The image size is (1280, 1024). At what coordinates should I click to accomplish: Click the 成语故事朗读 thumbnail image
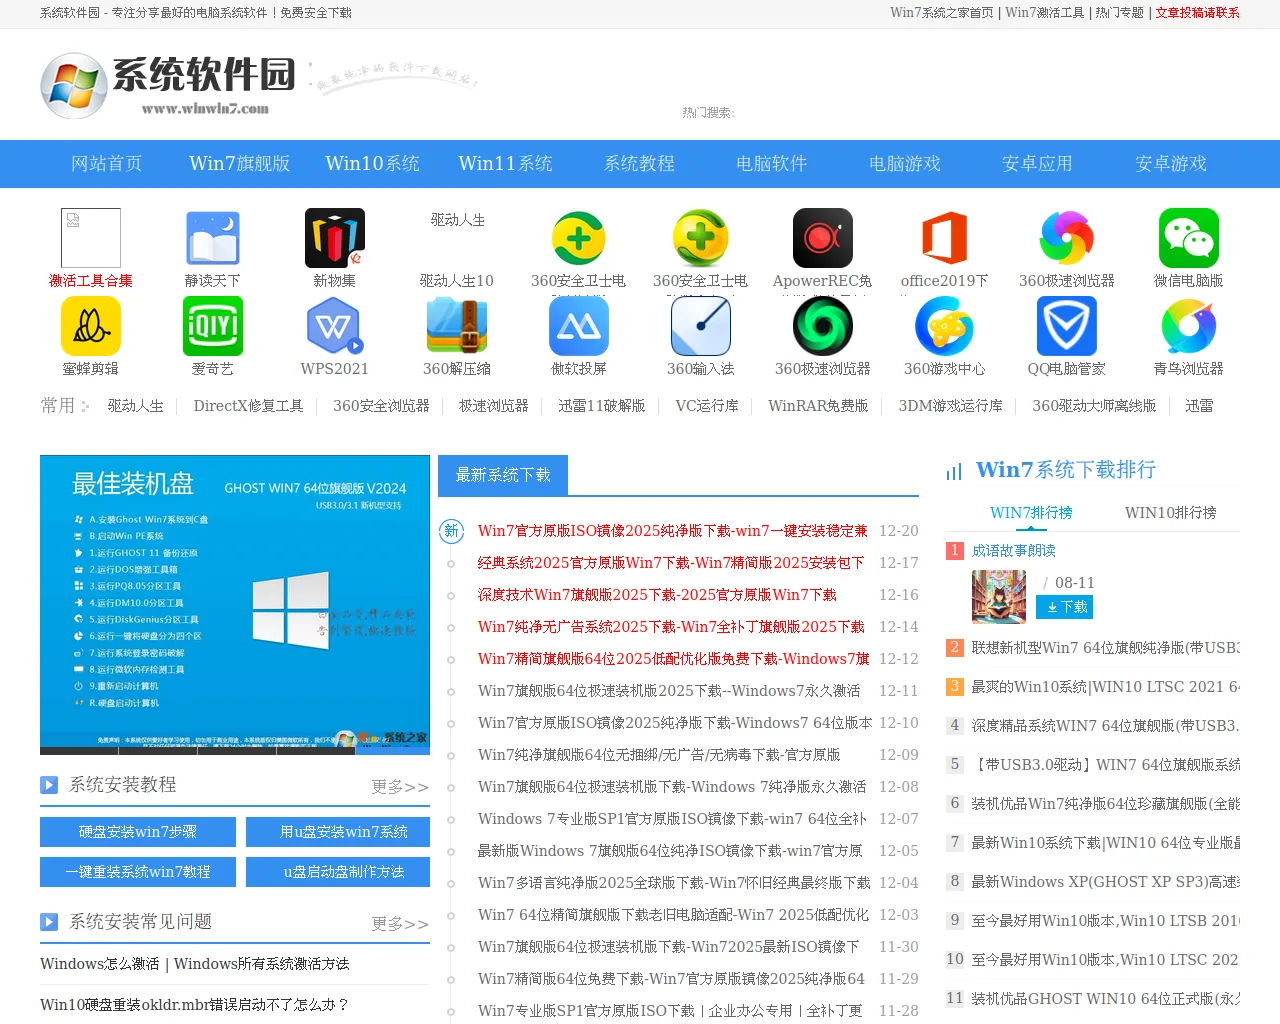999,597
